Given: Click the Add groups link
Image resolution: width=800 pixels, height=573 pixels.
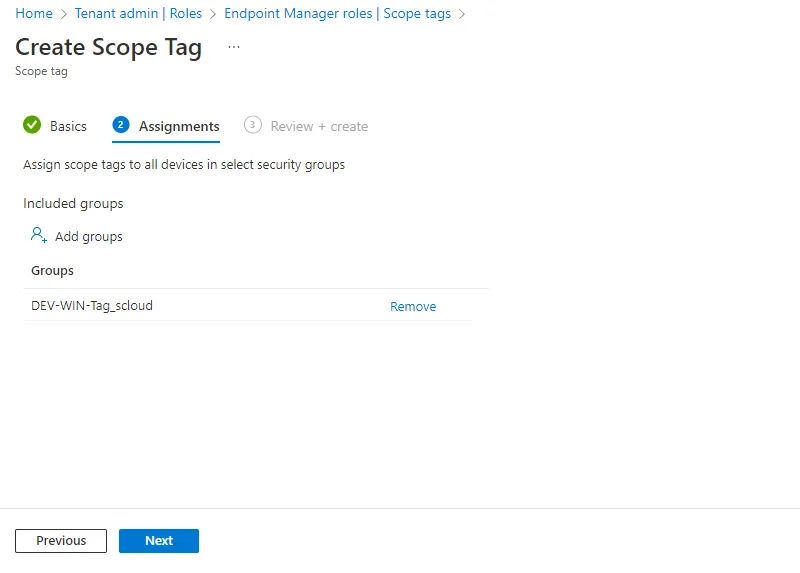Looking at the screenshot, I should tap(89, 236).
